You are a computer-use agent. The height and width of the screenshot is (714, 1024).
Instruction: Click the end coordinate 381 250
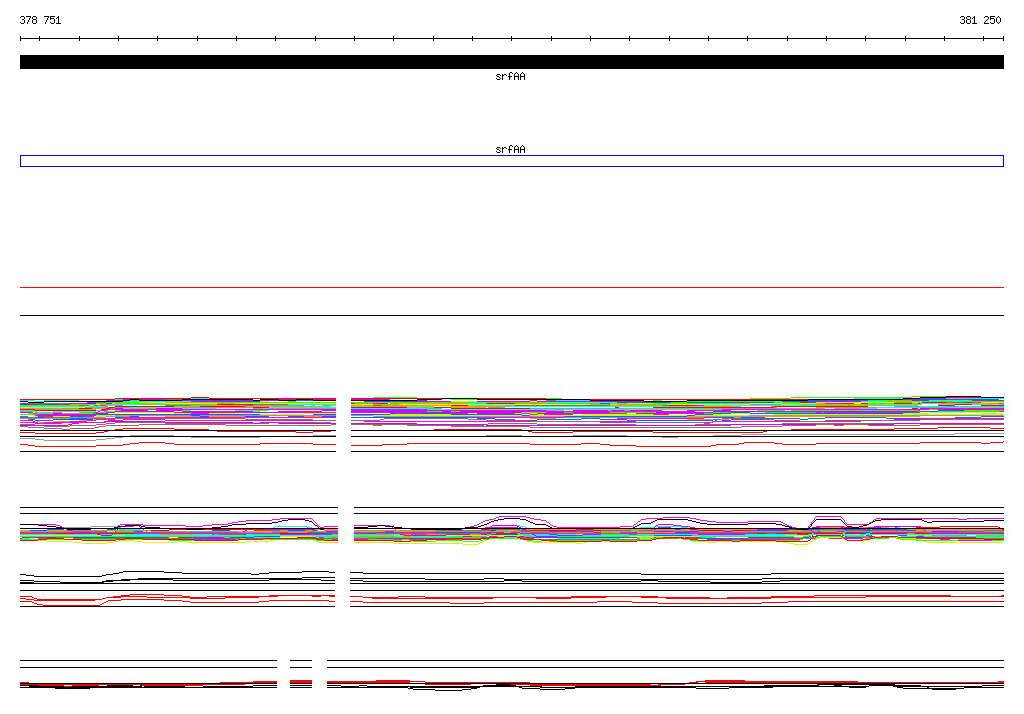click(980, 20)
